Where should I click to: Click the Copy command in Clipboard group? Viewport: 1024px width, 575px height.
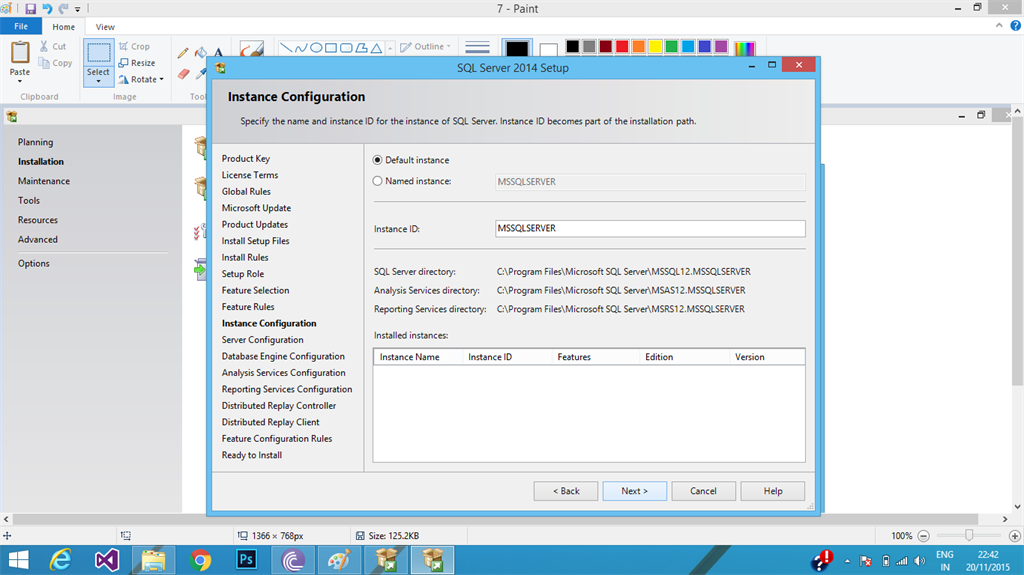[56, 63]
